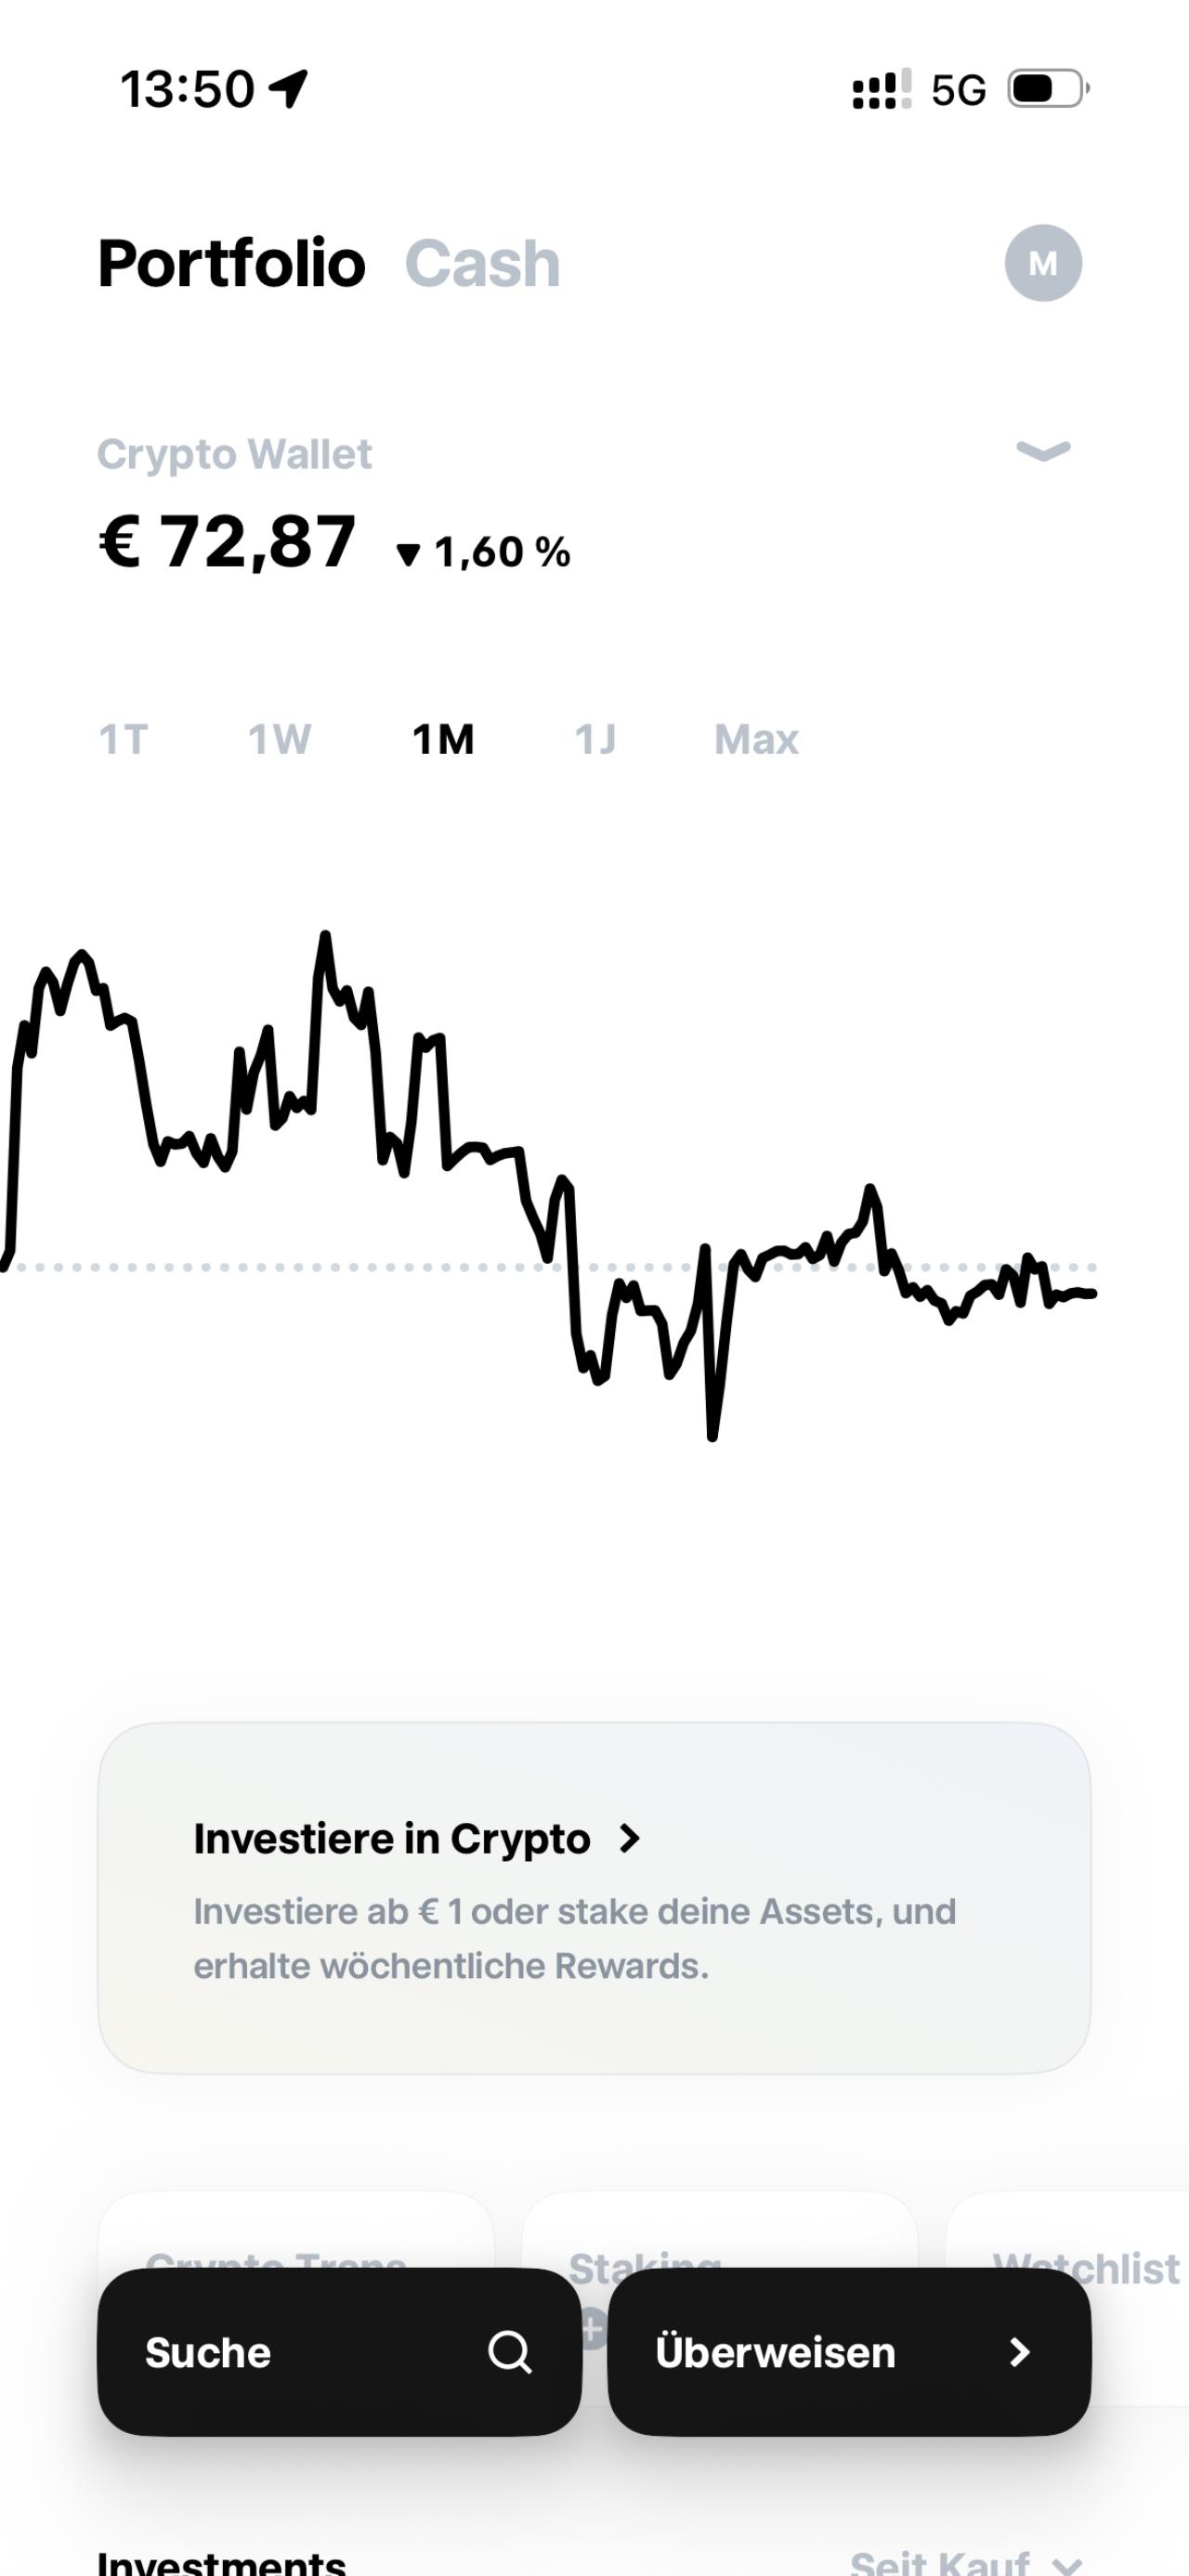Tap the profile avatar with letter M
This screenshot has height=2576, width=1189.
(x=1043, y=263)
